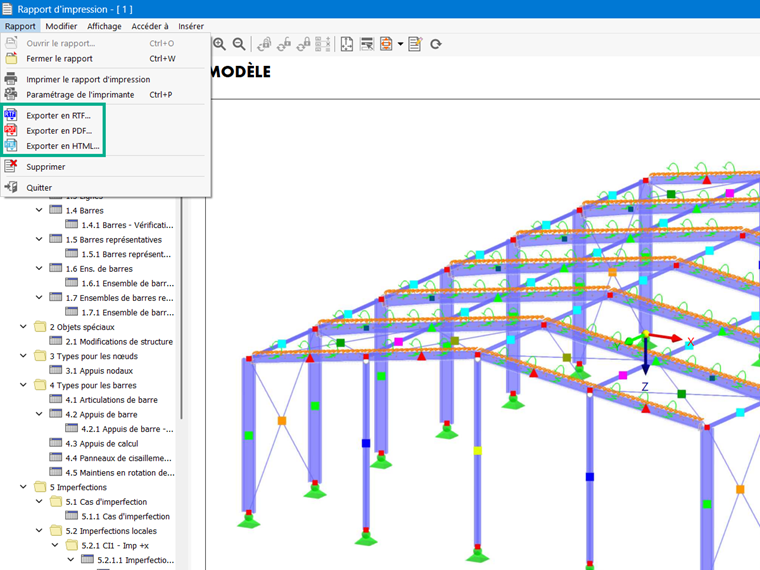The width and height of the screenshot is (760, 570).
Task: Select 1.6.1 Ensemble de barr... tree item
Action: click(x=127, y=283)
